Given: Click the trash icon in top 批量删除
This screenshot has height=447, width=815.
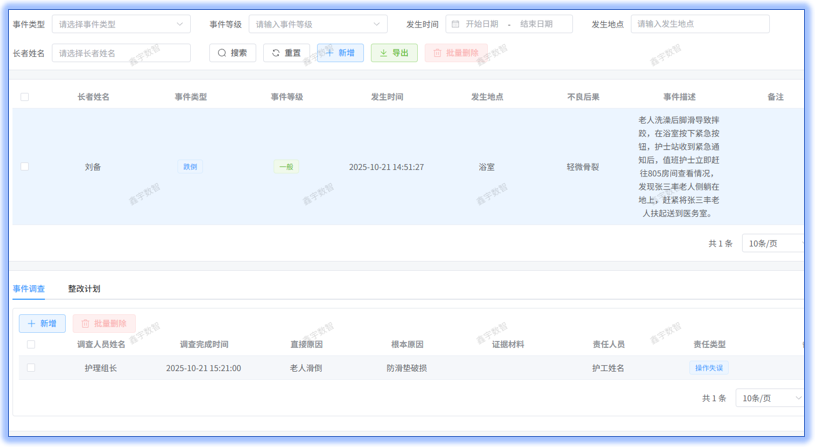Looking at the screenshot, I should coord(437,53).
